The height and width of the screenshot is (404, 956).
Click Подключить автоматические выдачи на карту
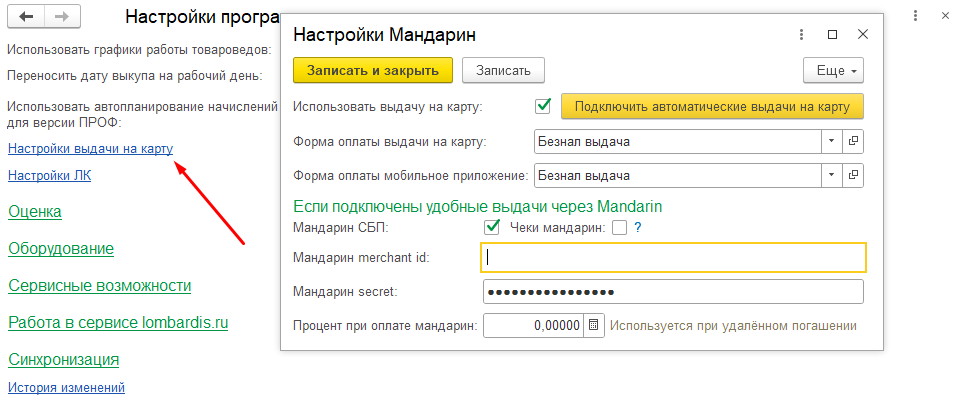[x=712, y=106]
